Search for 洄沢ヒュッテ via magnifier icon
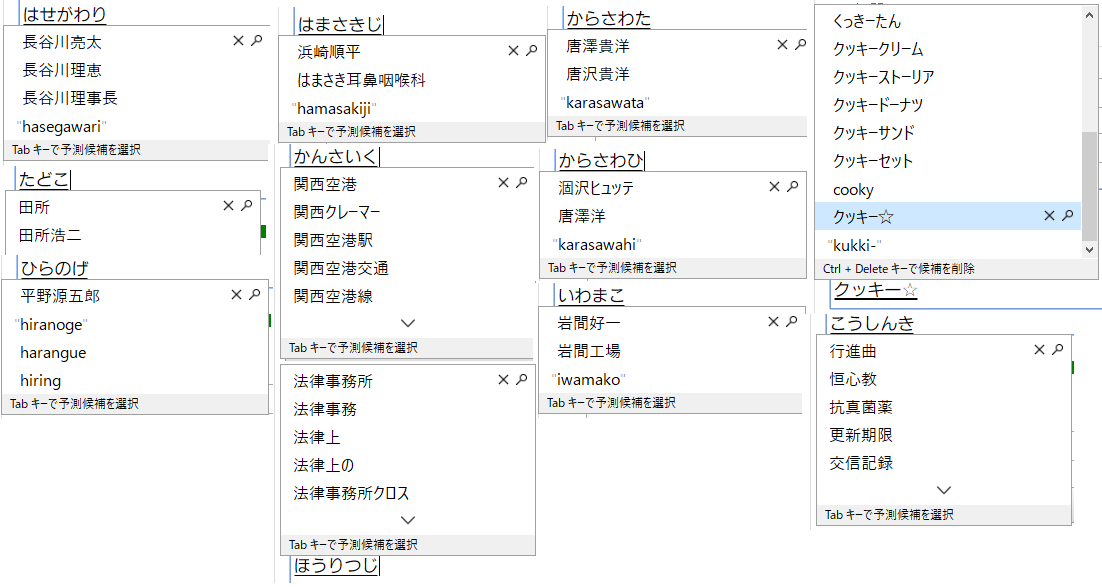 [x=791, y=187]
